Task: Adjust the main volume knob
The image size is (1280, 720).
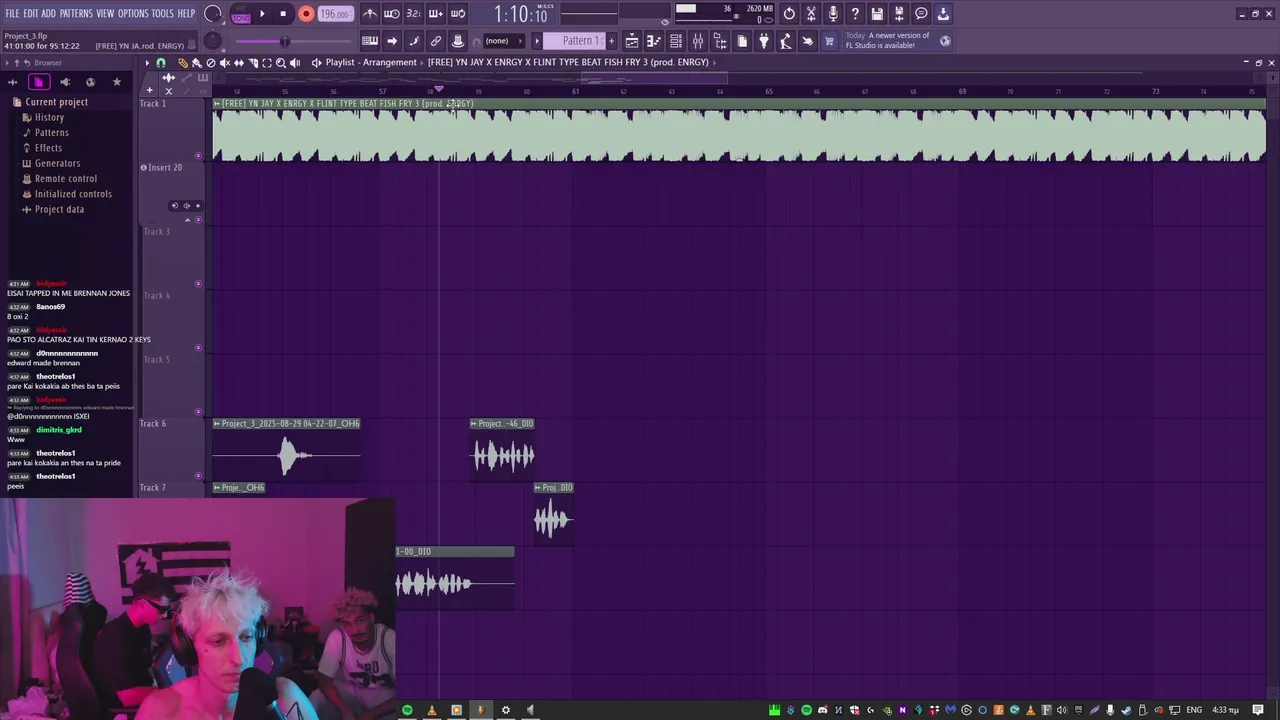Action: tap(213, 14)
